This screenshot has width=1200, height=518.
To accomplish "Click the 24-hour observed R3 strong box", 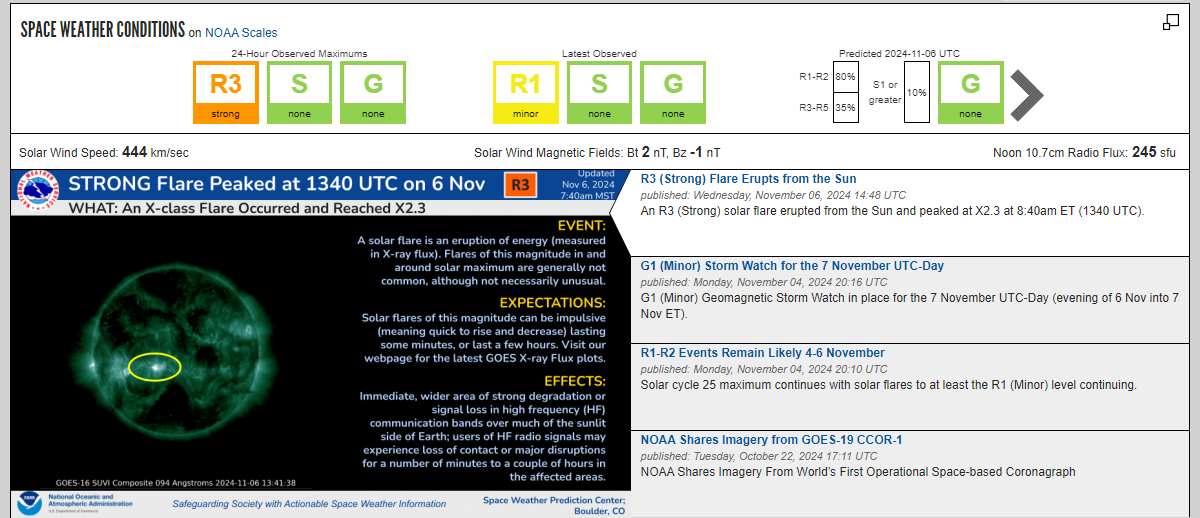I will pyautogui.click(x=226, y=92).
